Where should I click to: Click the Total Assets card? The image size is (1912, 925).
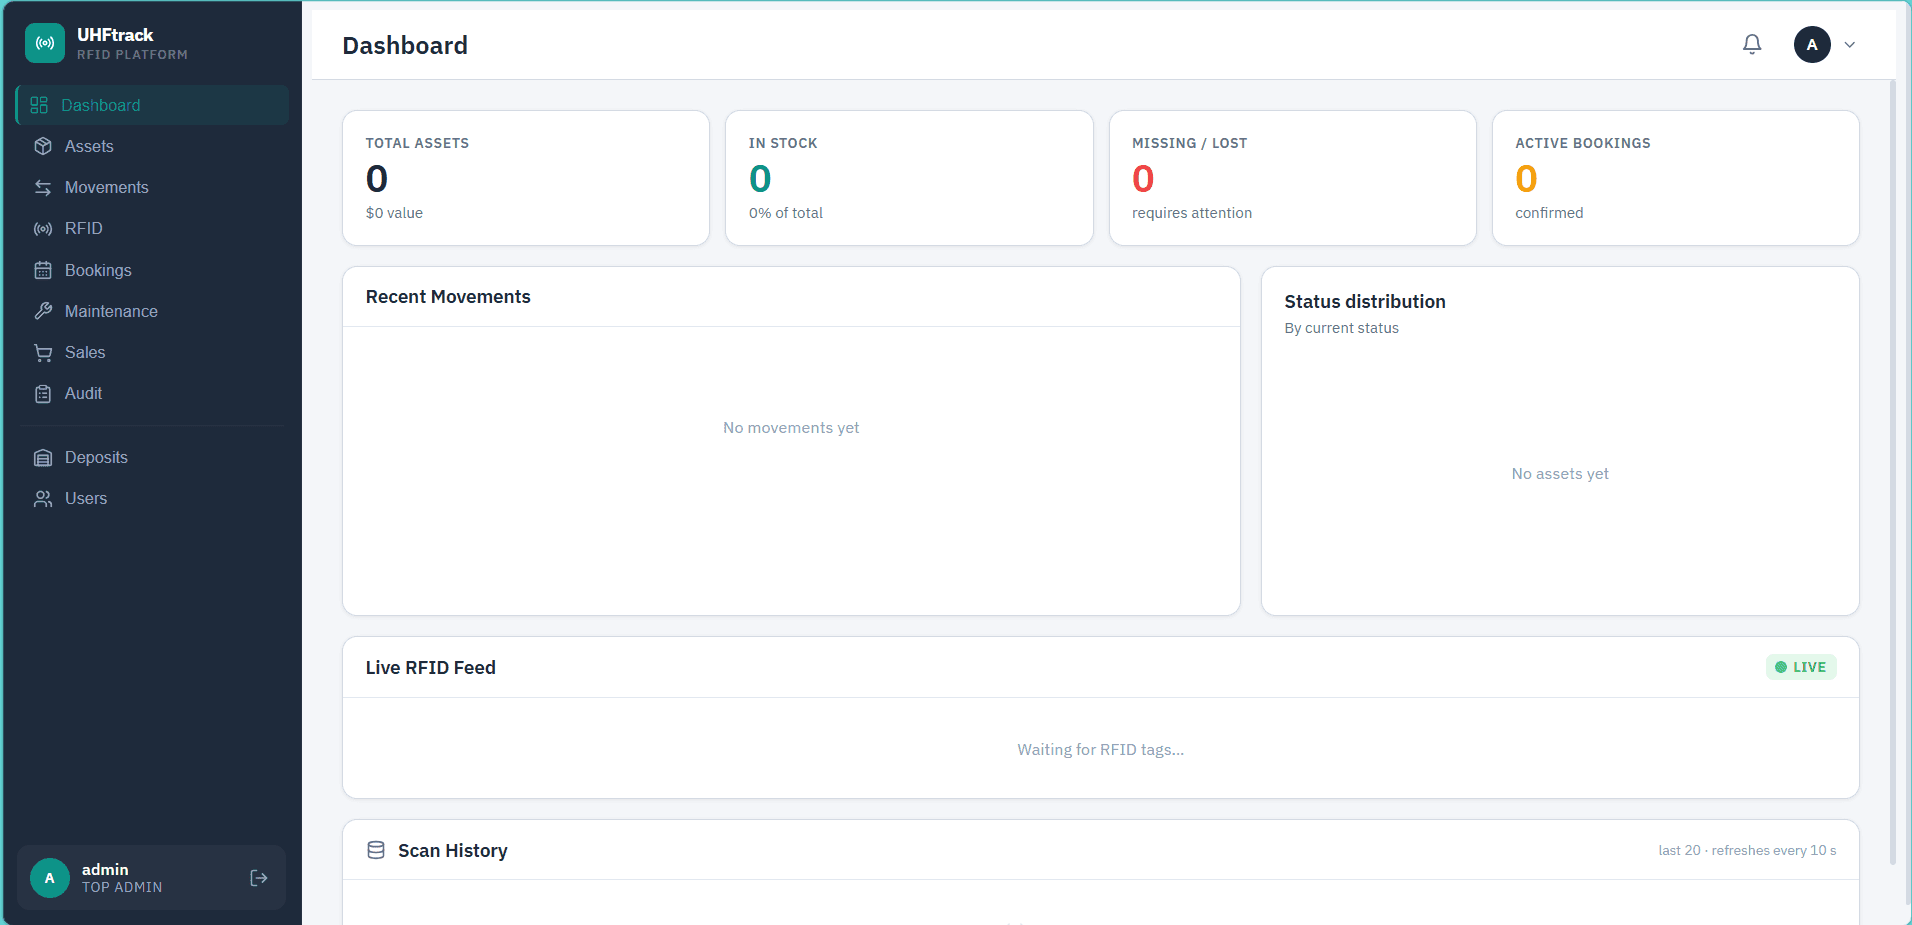point(526,178)
